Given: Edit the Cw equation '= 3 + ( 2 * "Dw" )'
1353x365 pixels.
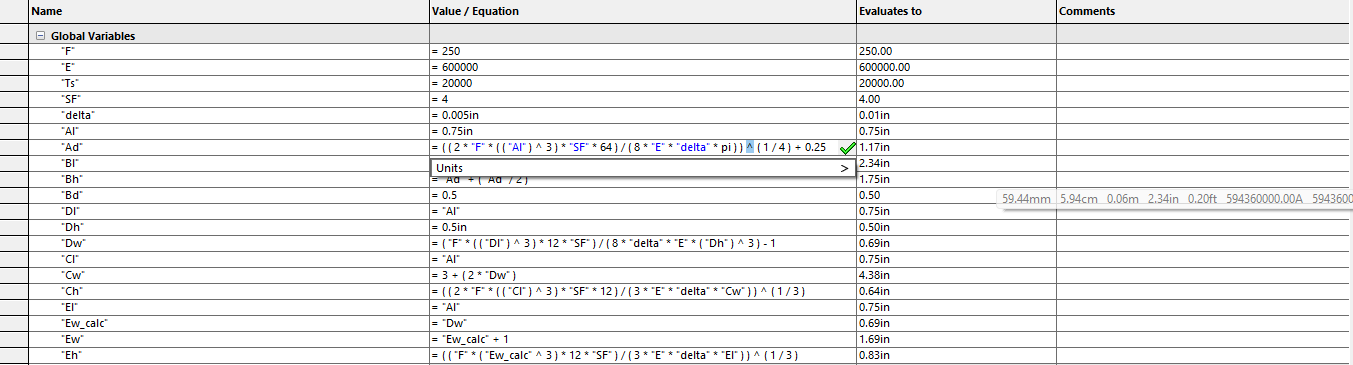Looking at the screenshot, I should coord(643,275).
